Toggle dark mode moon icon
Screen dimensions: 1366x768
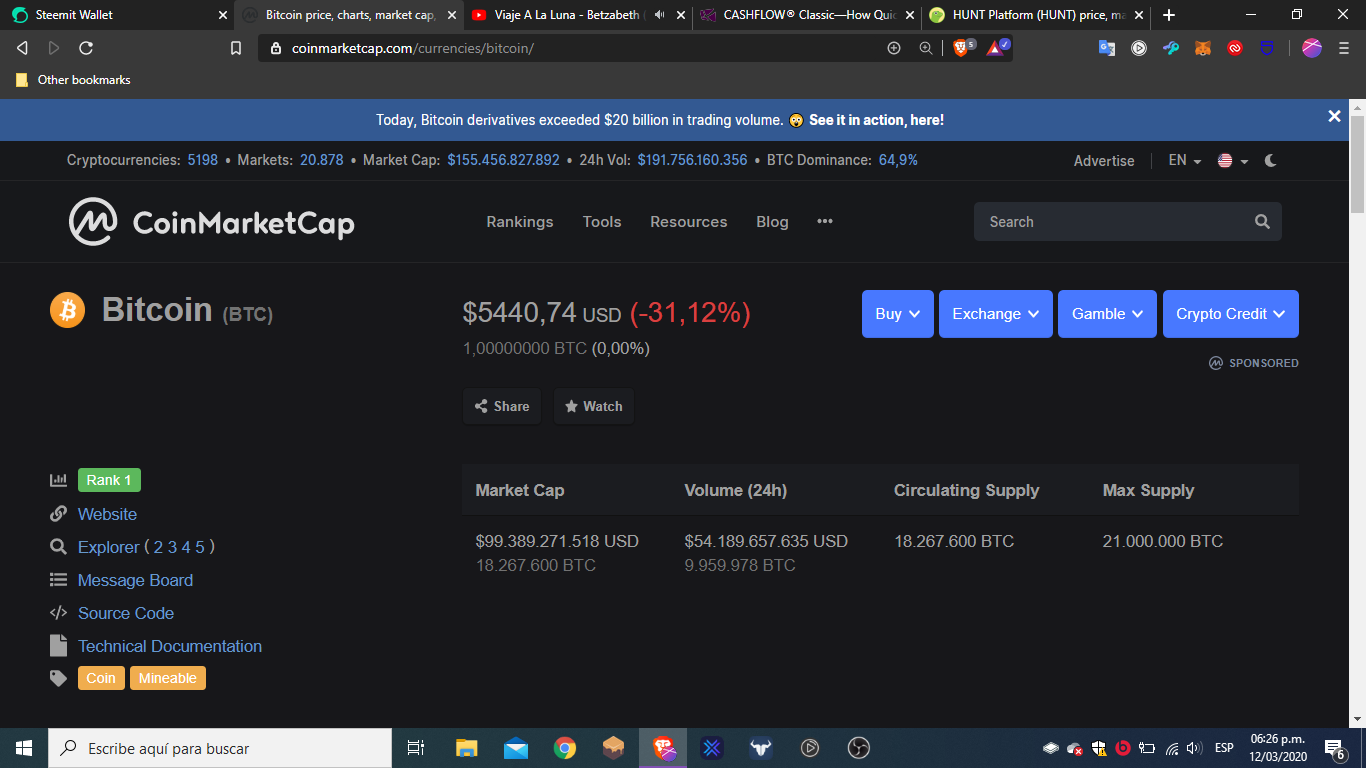pyautogui.click(x=1271, y=160)
